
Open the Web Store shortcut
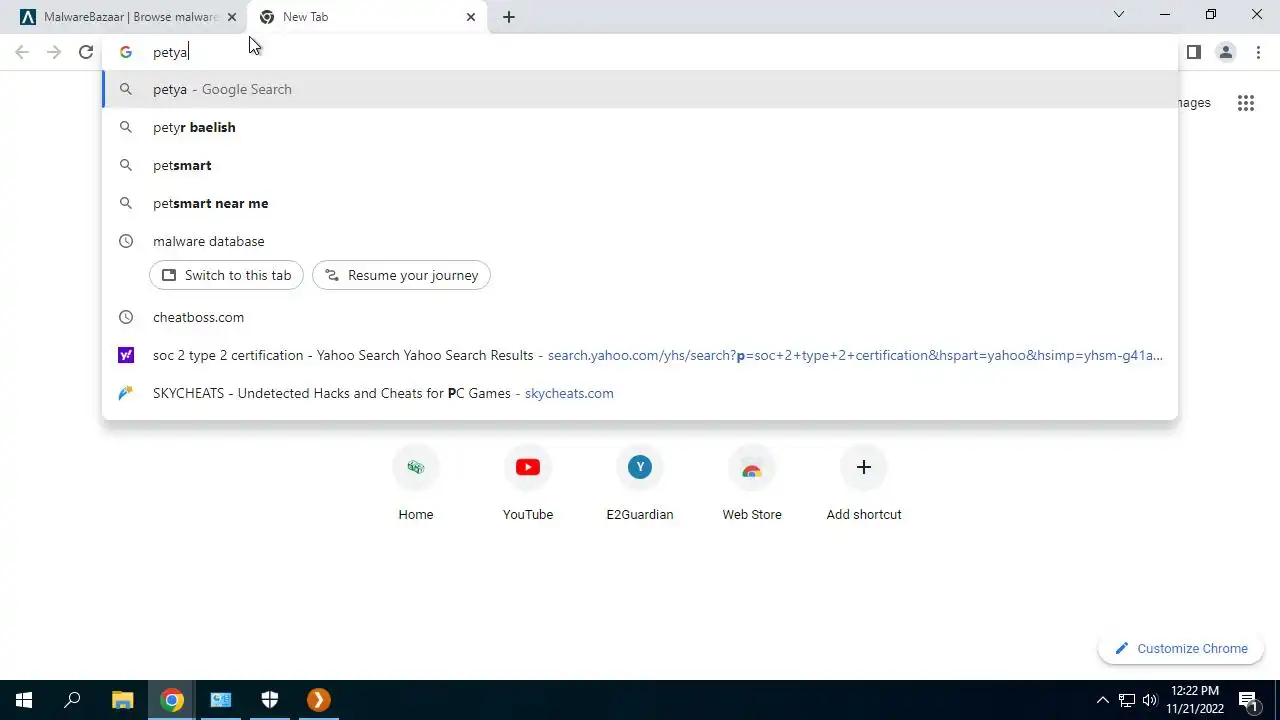(x=752, y=484)
